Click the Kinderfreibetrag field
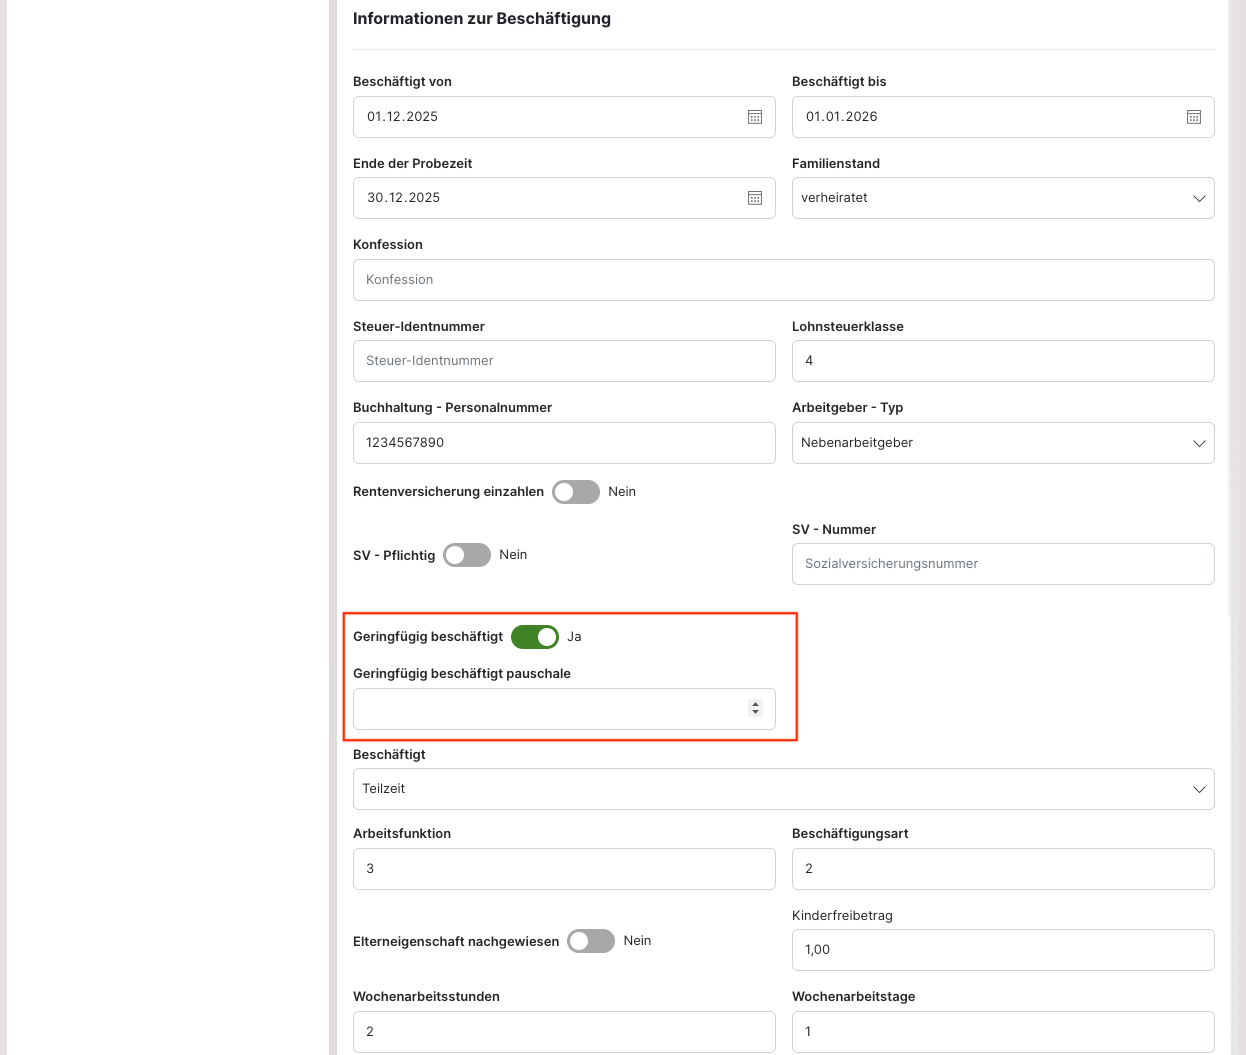Screen dimensions: 1246x1055 point(1003,950)
